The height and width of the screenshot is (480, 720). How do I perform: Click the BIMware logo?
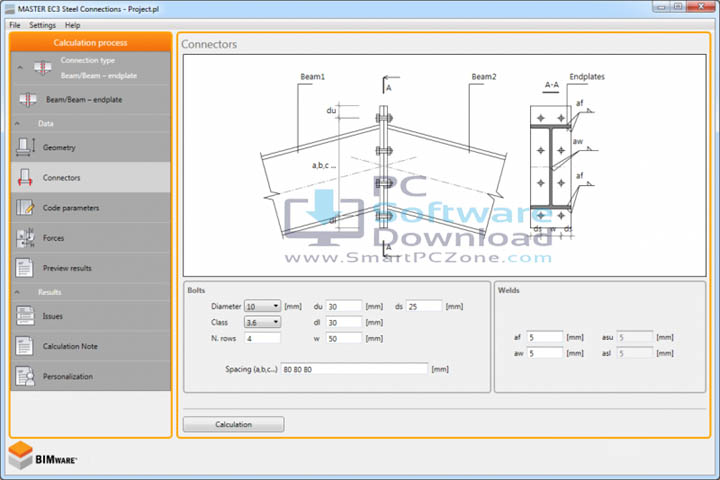[43, 456]
